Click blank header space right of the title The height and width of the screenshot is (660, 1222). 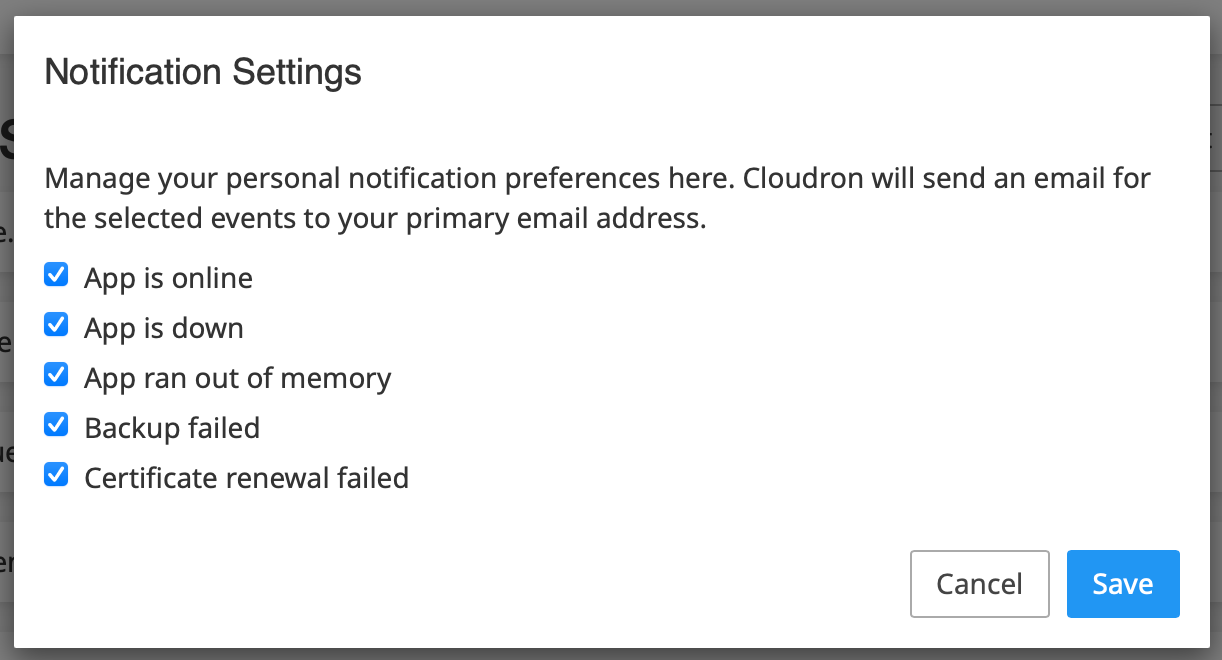pyautogui.click(x=800, y=72)
